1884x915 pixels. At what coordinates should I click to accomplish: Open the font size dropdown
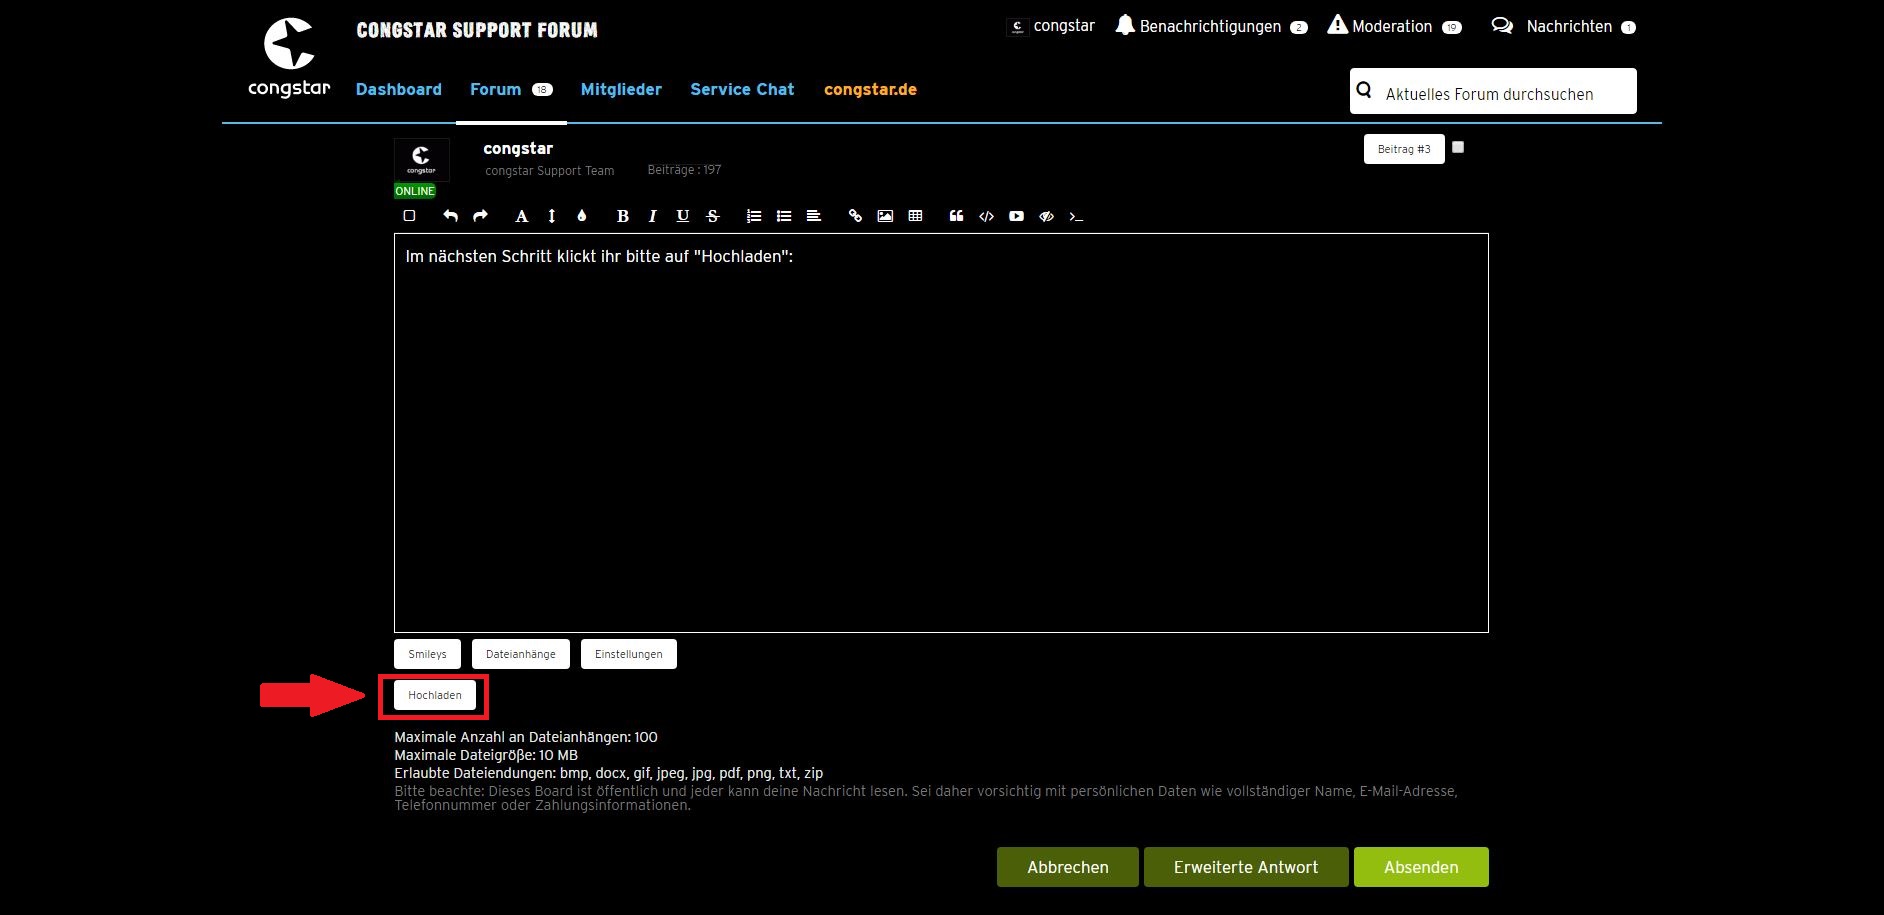[551, 216]
